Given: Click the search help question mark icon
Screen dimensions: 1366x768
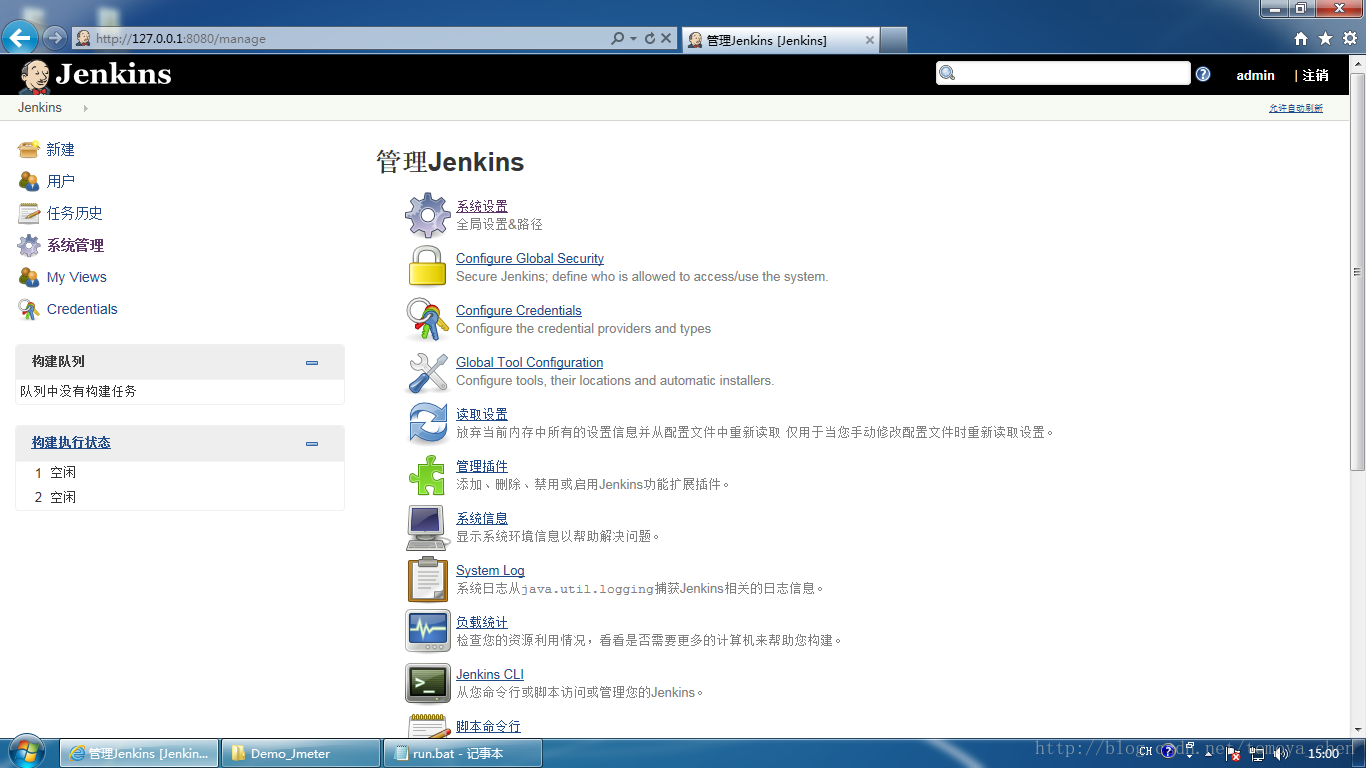Looking at the screenshot, I should [1203, 74].
